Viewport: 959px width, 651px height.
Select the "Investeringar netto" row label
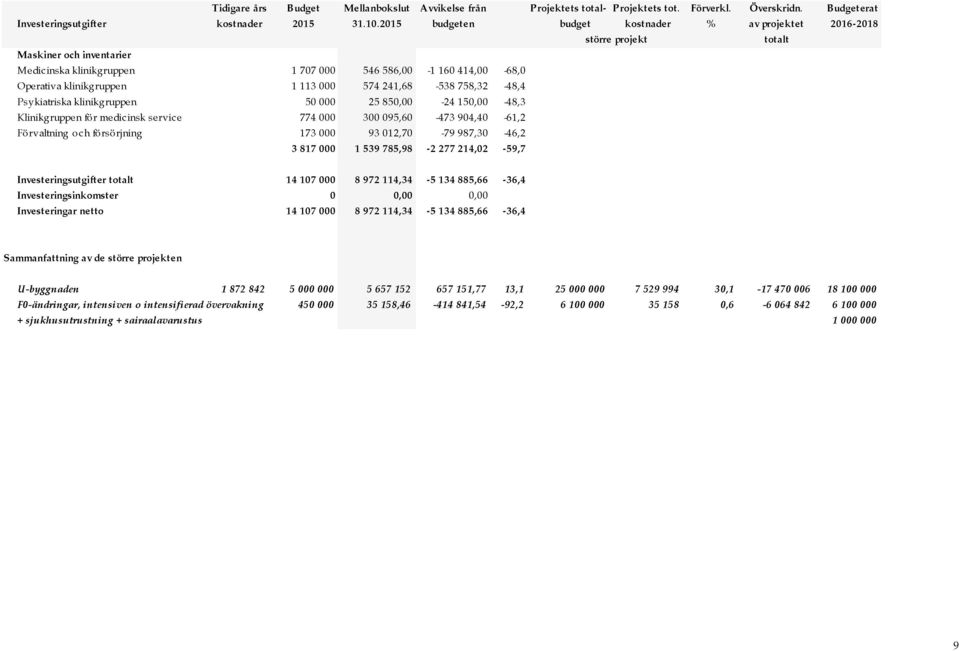pyautogui.click(x=61, y=211)
